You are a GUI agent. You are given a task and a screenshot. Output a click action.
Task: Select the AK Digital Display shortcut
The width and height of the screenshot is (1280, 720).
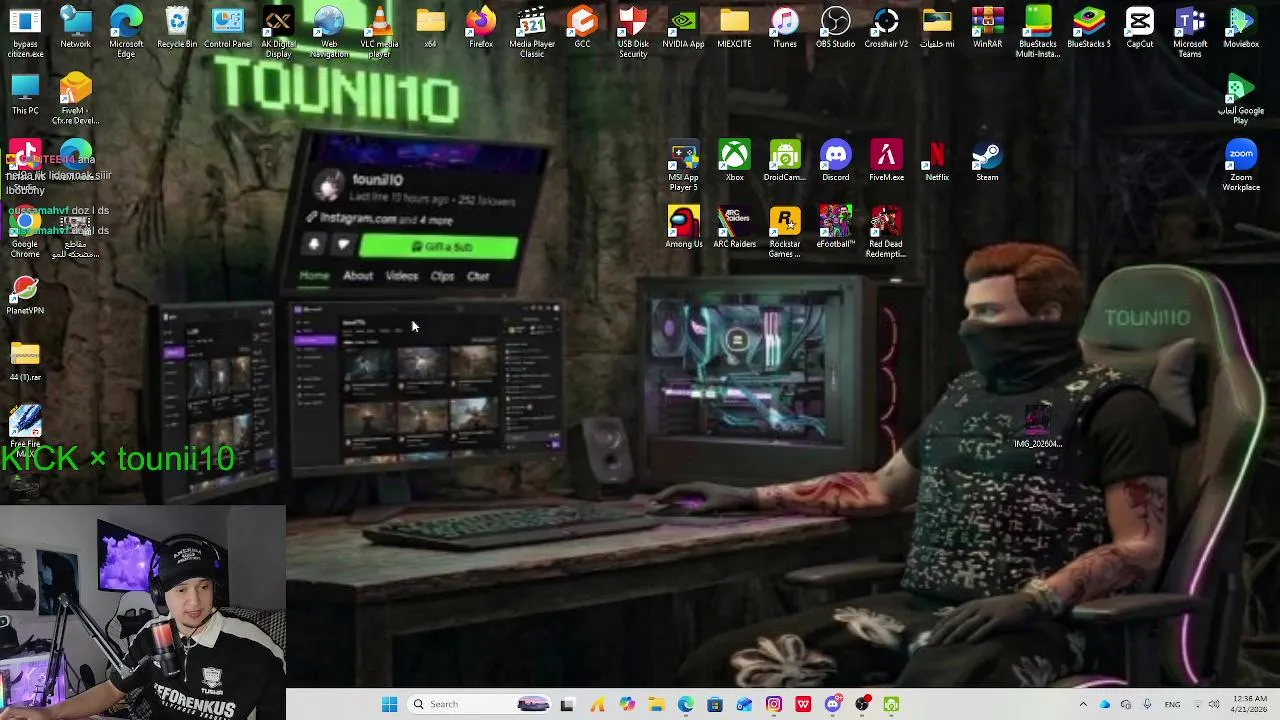coord(278,32)
